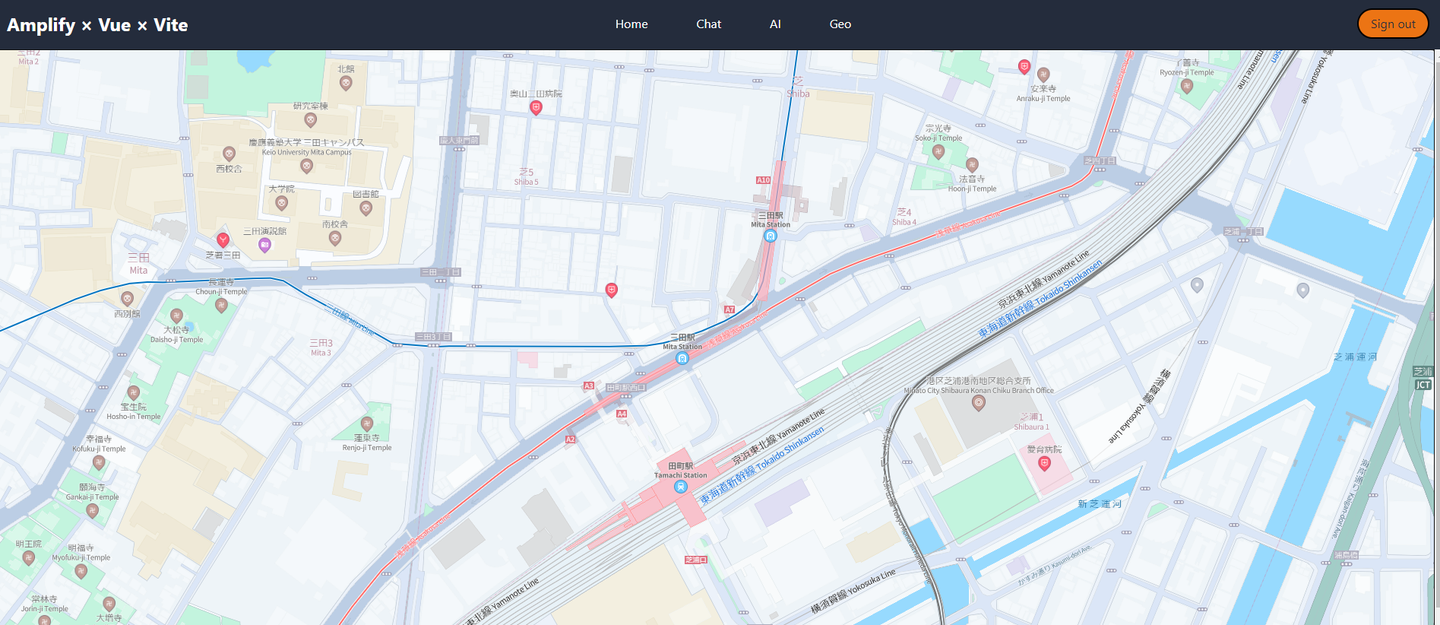Screen dimensions: 1440x625
Task: Select the A4 station exit badge
Action: [622, 413]
